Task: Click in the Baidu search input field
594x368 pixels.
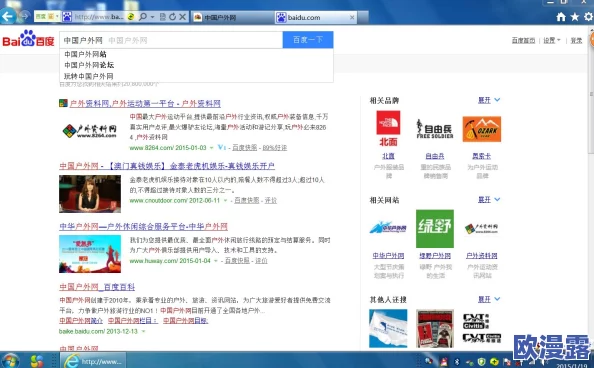Action: (x=171, y=40)
